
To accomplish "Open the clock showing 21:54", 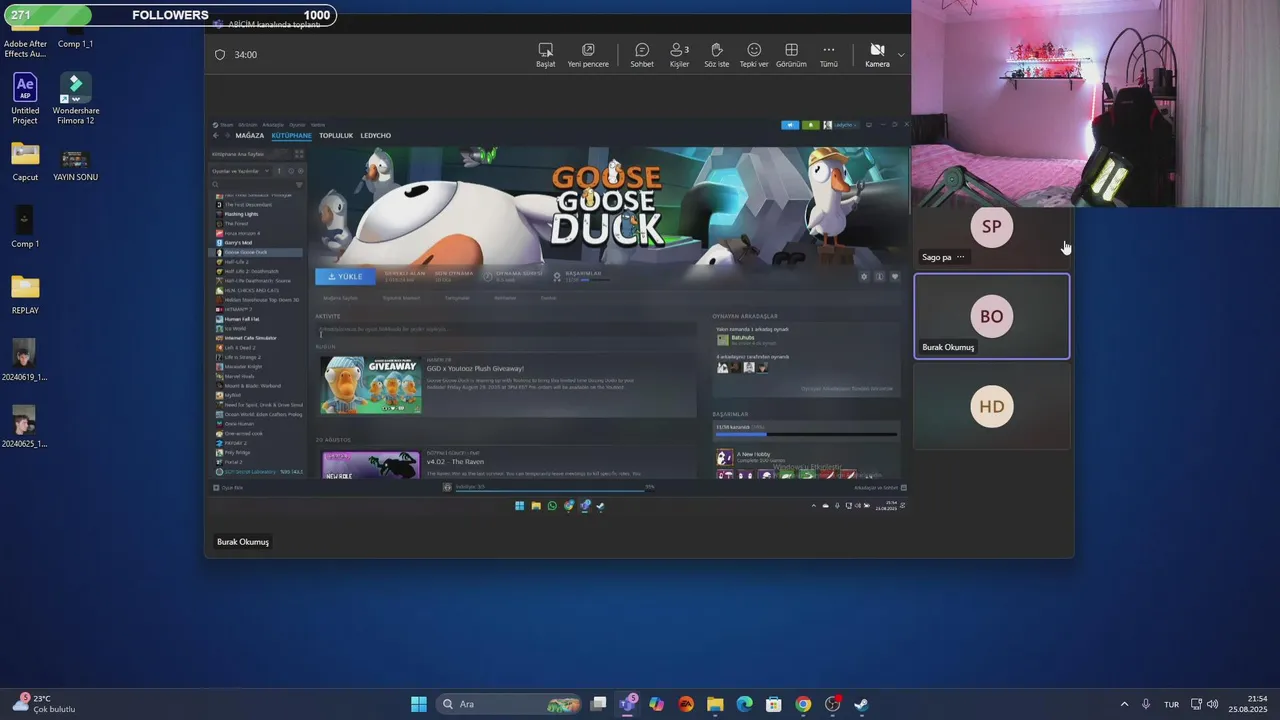I will (x=1249, y=704).
